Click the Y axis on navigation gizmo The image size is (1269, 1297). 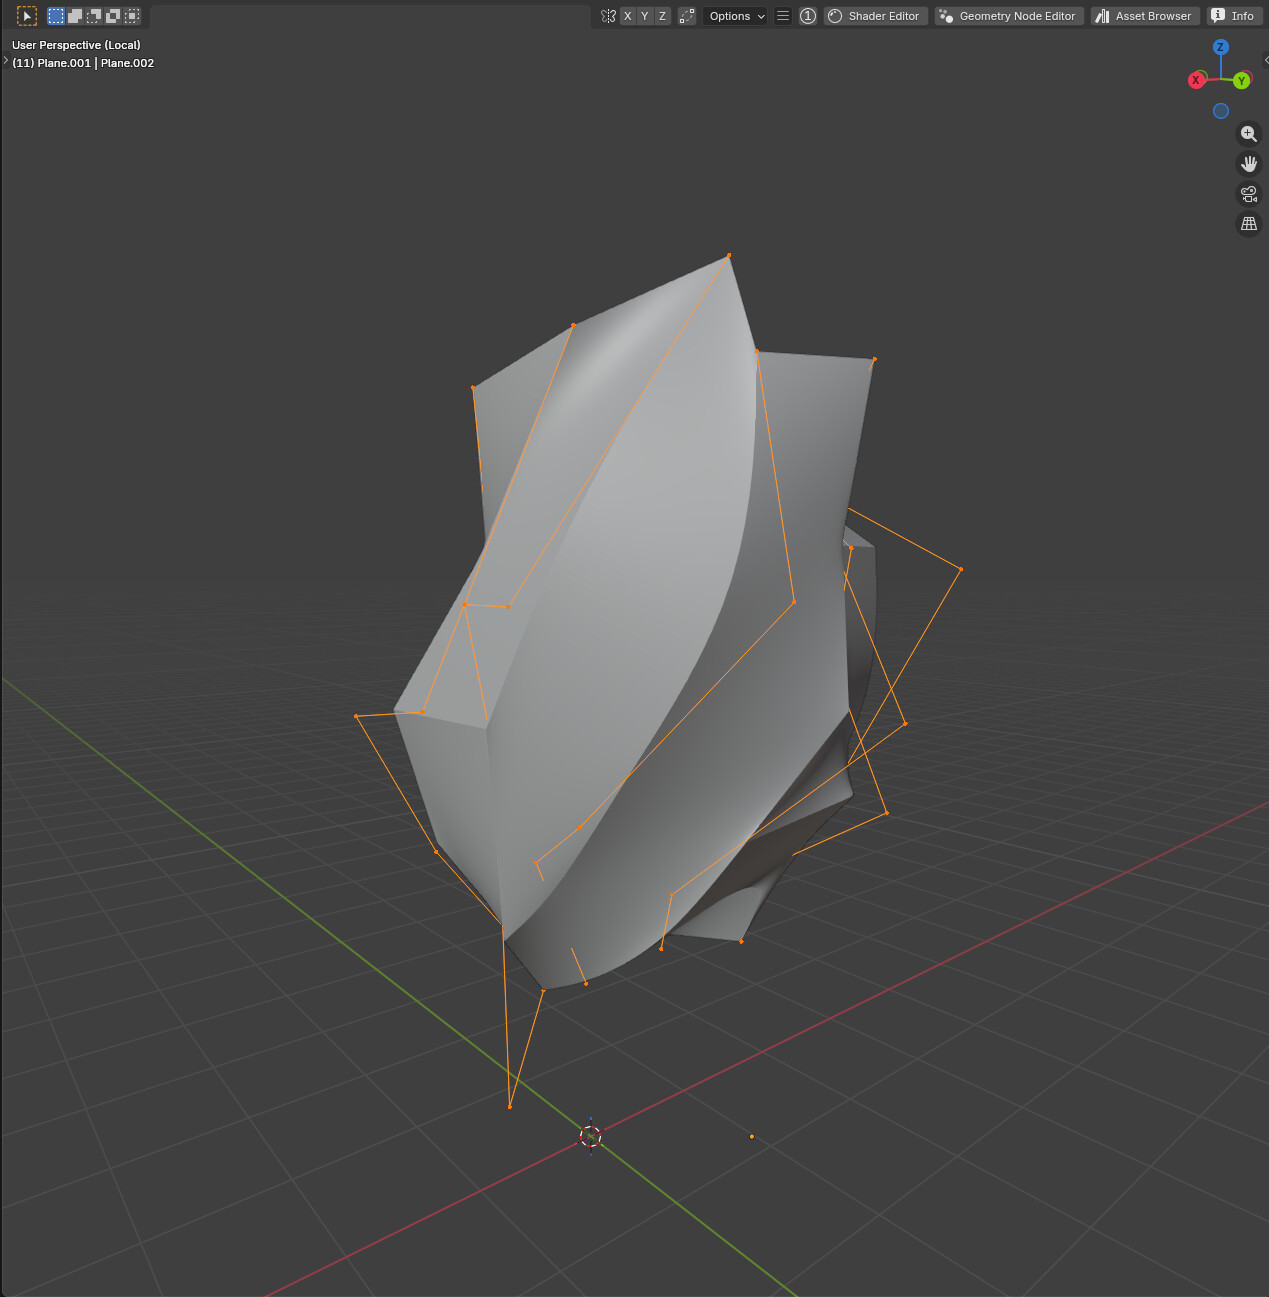1241,80
